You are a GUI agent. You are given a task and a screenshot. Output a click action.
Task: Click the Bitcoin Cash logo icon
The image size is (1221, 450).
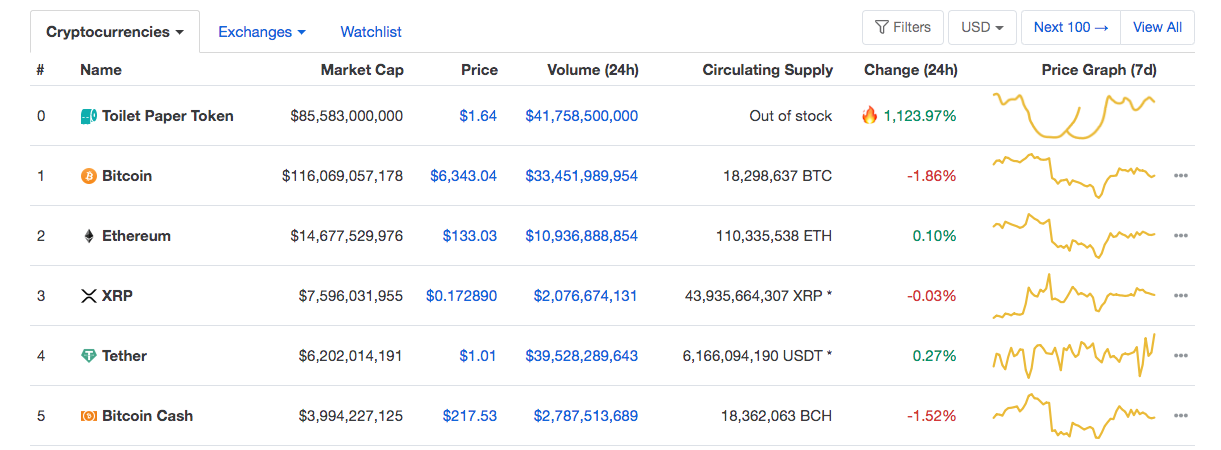tap(88, 416)
